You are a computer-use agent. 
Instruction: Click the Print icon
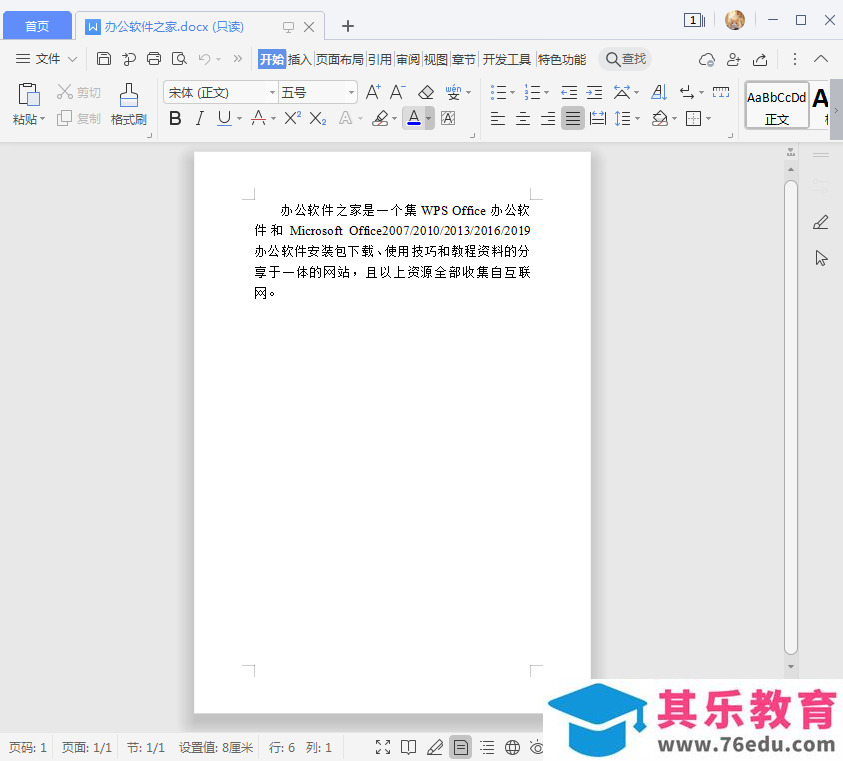point(154,59)
